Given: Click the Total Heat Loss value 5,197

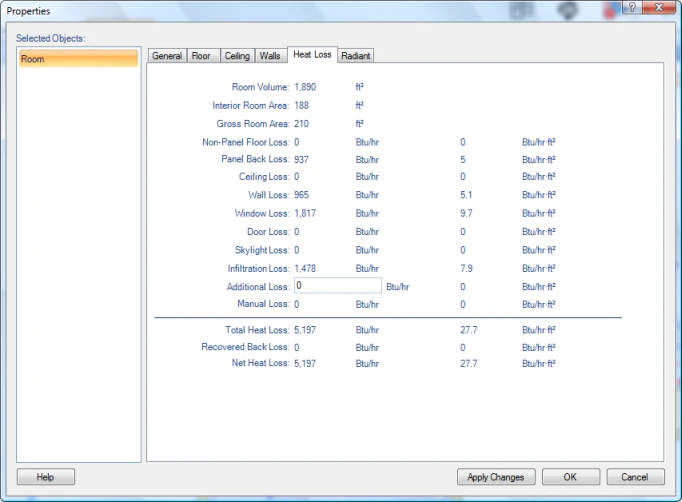Looking at the screenshot, I should (305, 330).
